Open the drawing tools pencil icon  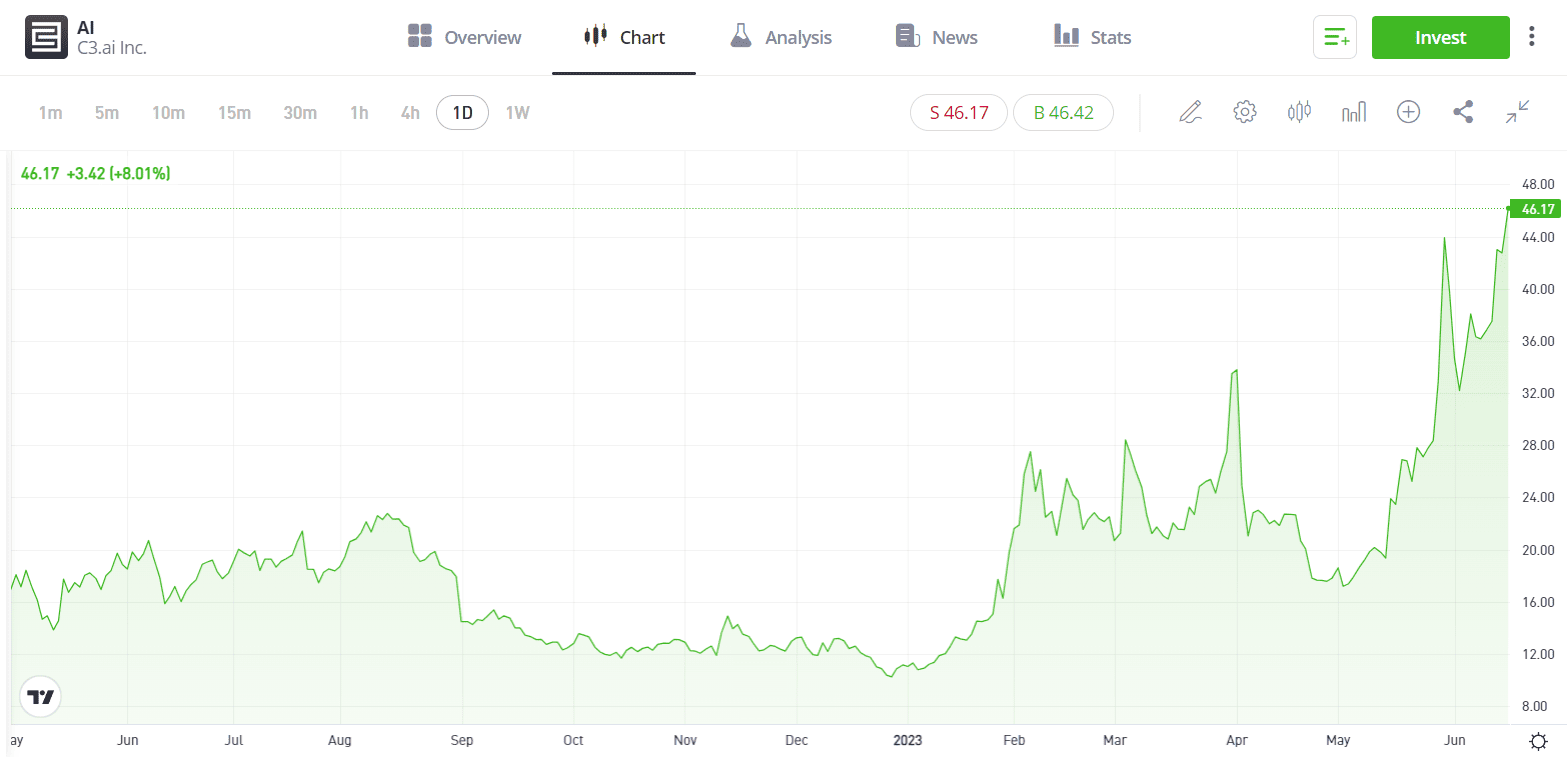[1189, 112]
